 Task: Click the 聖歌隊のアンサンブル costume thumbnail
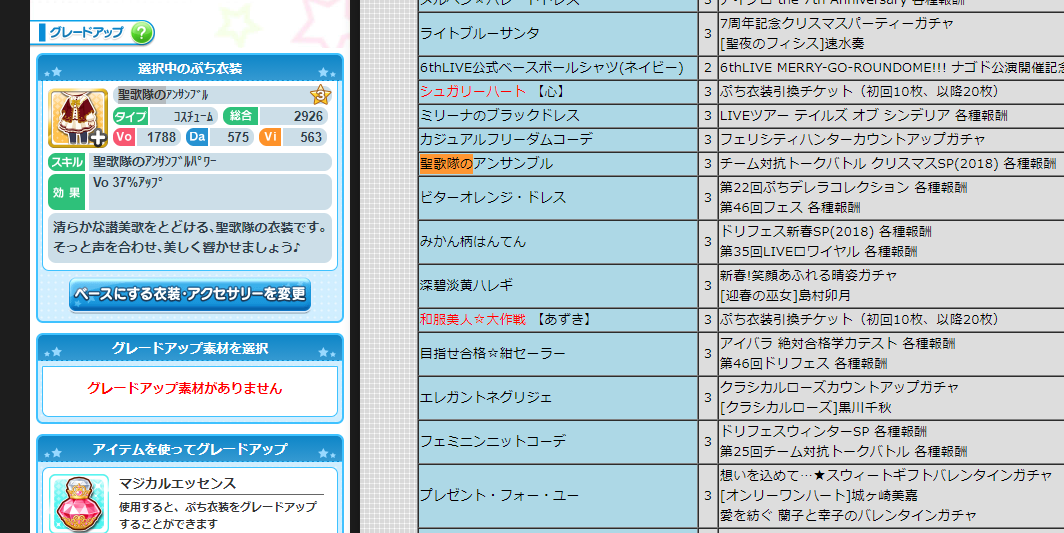tap(78, 118)
